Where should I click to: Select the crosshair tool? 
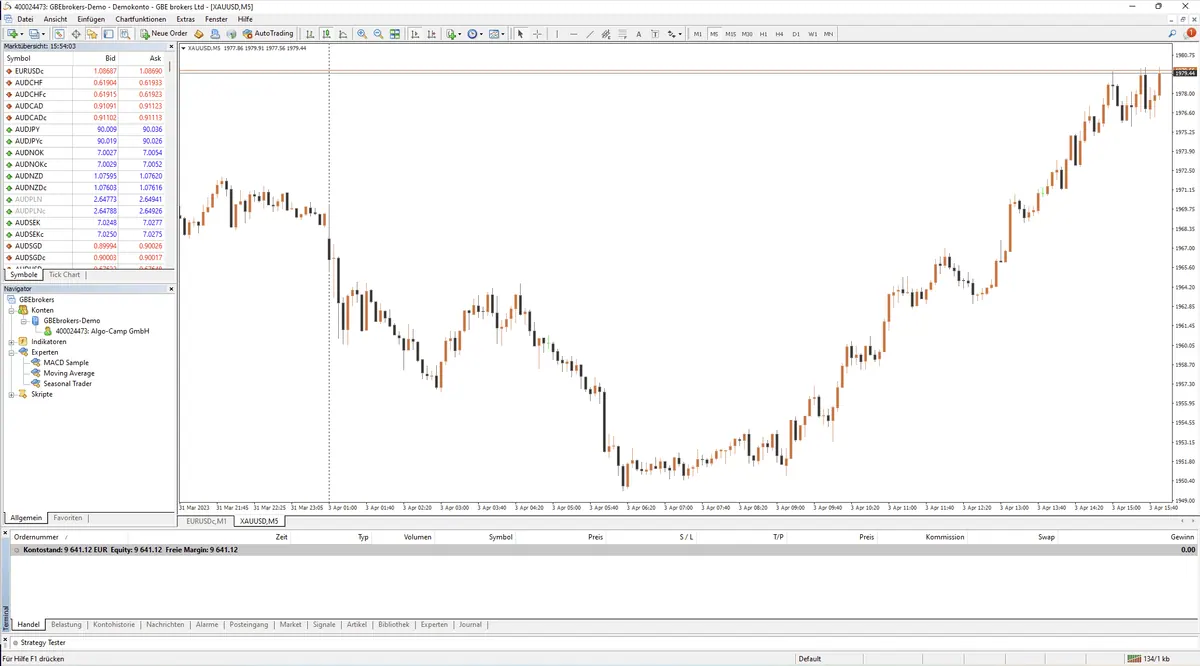538,33
